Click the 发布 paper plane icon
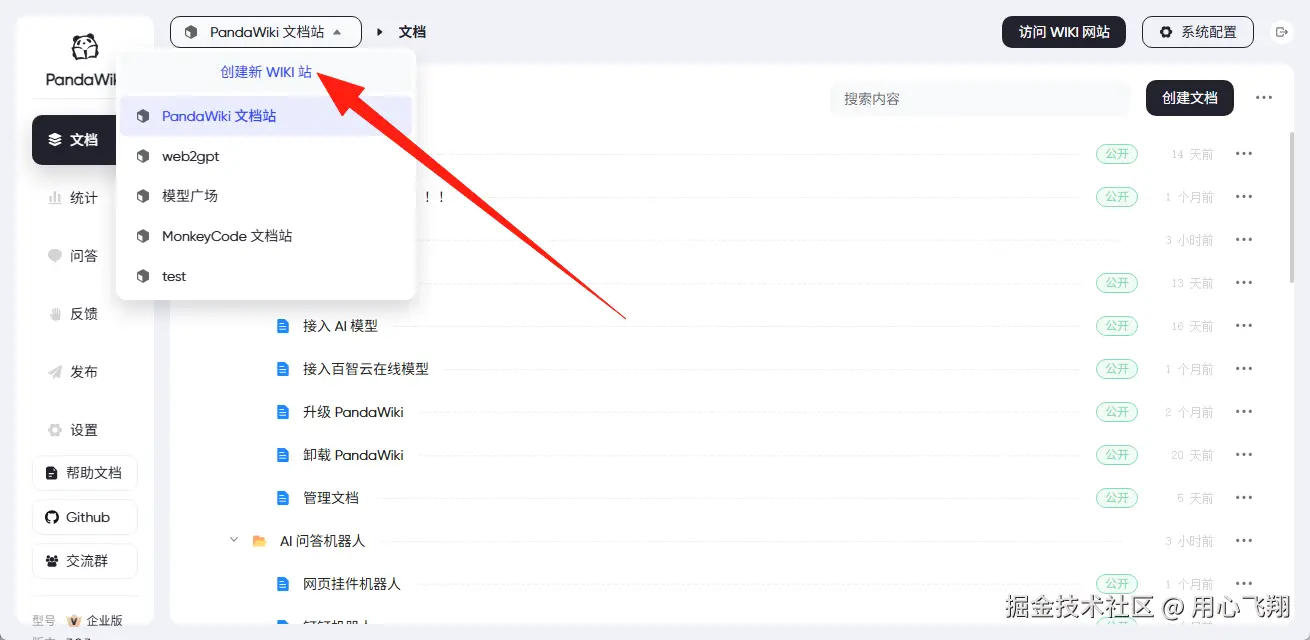1310x640 pixels. tap(55, 372)
